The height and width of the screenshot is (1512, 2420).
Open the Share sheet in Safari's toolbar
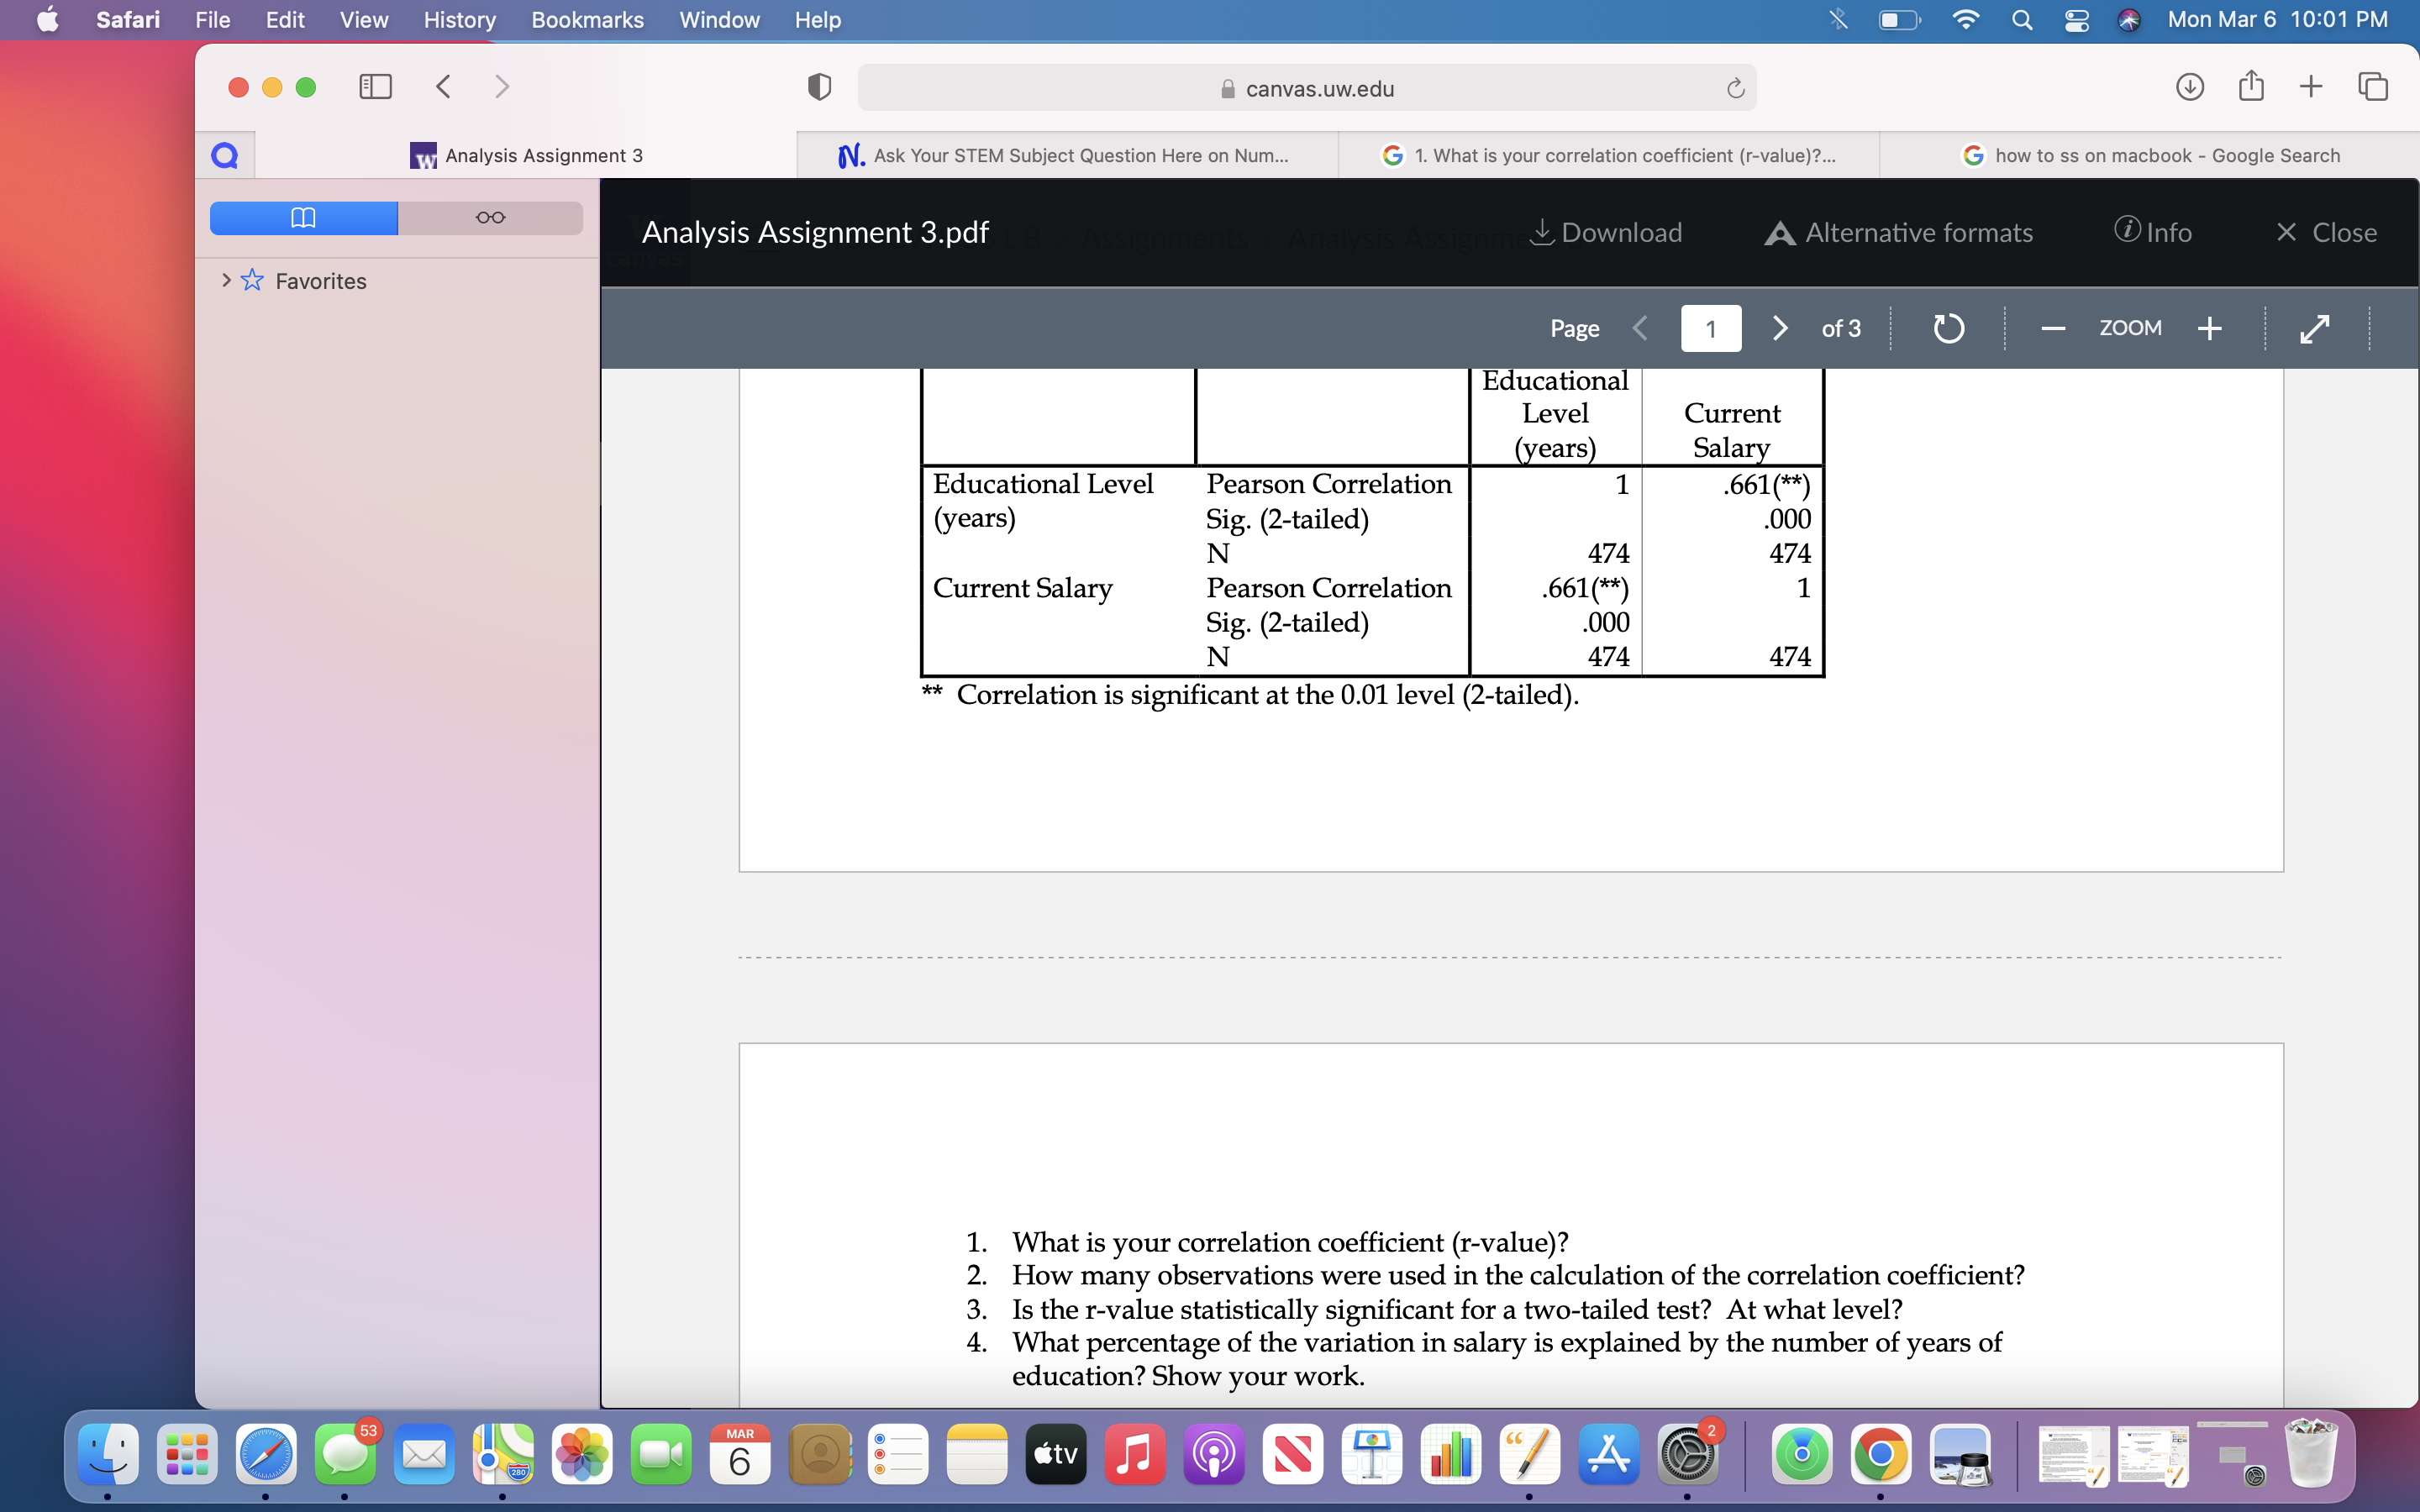(x=2250, y=87)
